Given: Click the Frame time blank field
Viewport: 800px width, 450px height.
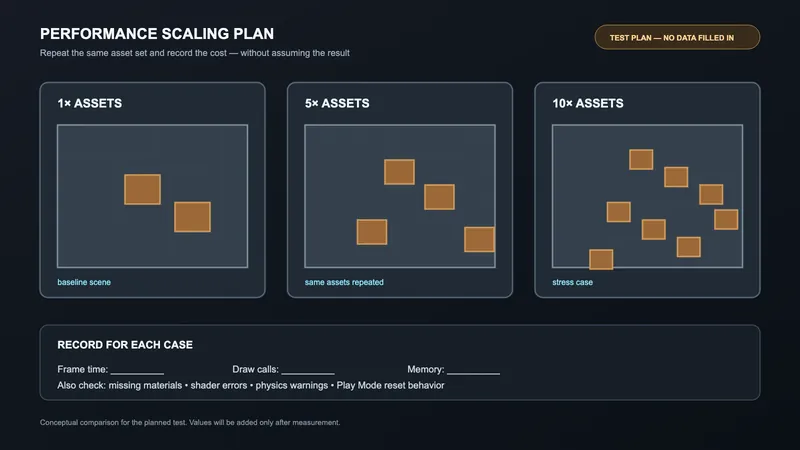Looking at the screenshot, I should (137, 370).
